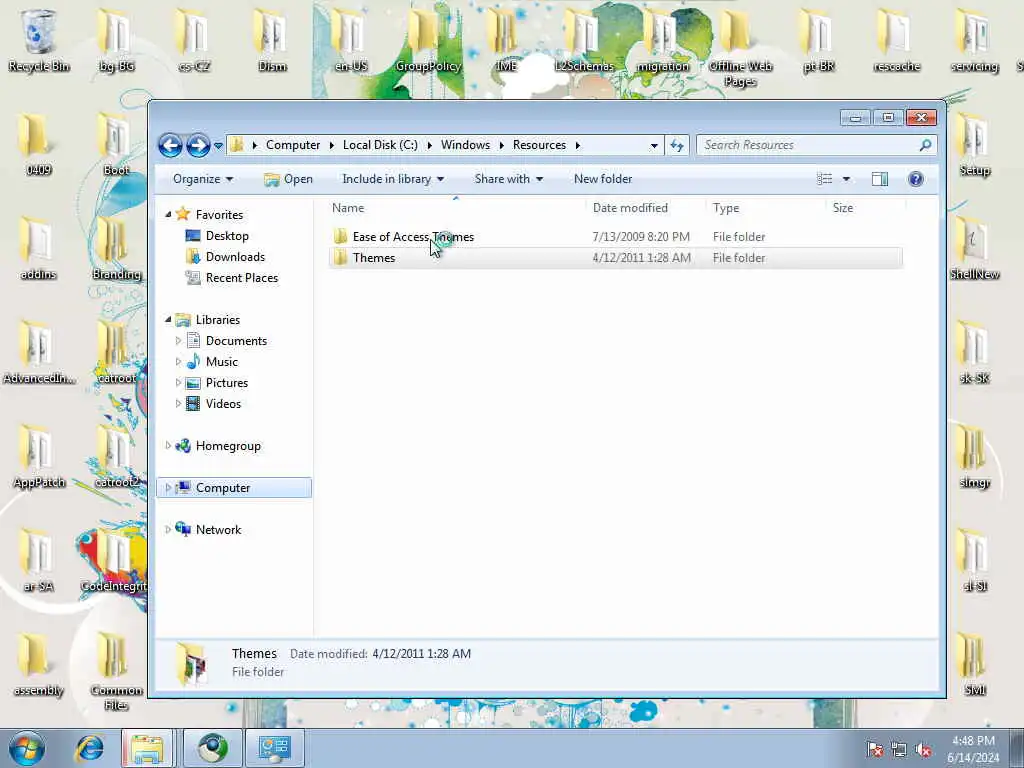Select Computer in navigation pane
The width and height of the screenshot is (1024, 768).
coord(234,488)
